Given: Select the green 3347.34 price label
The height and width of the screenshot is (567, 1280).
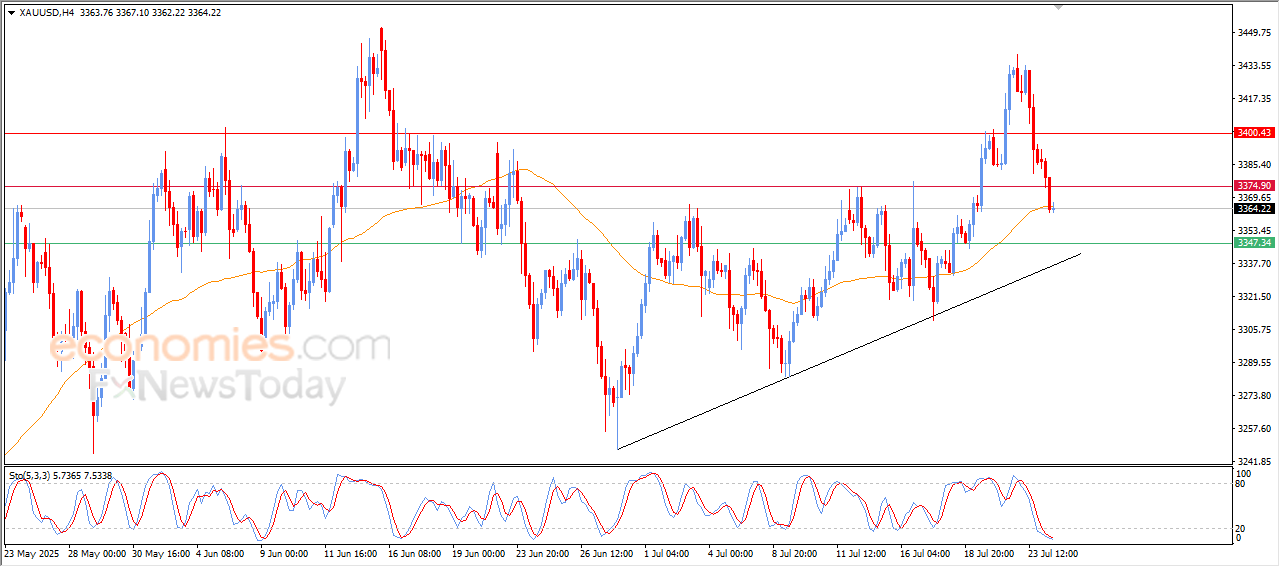Looking at the screenshot, I should point(1254,243).
